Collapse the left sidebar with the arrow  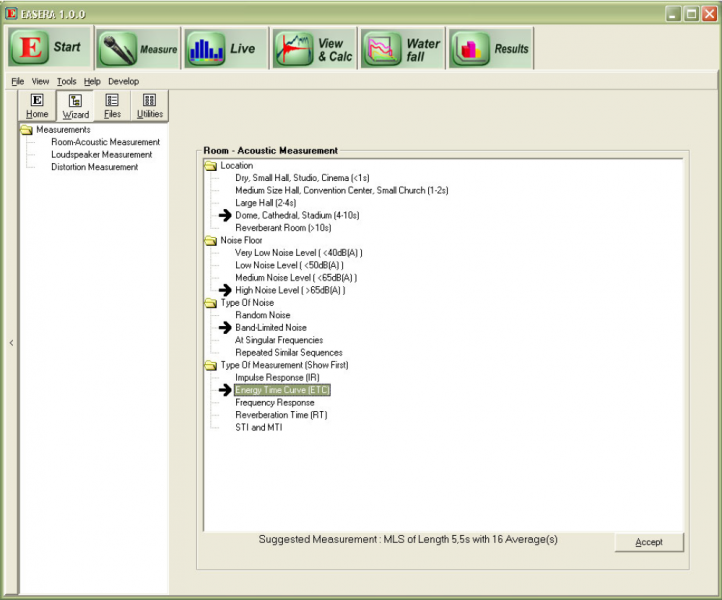12,343
